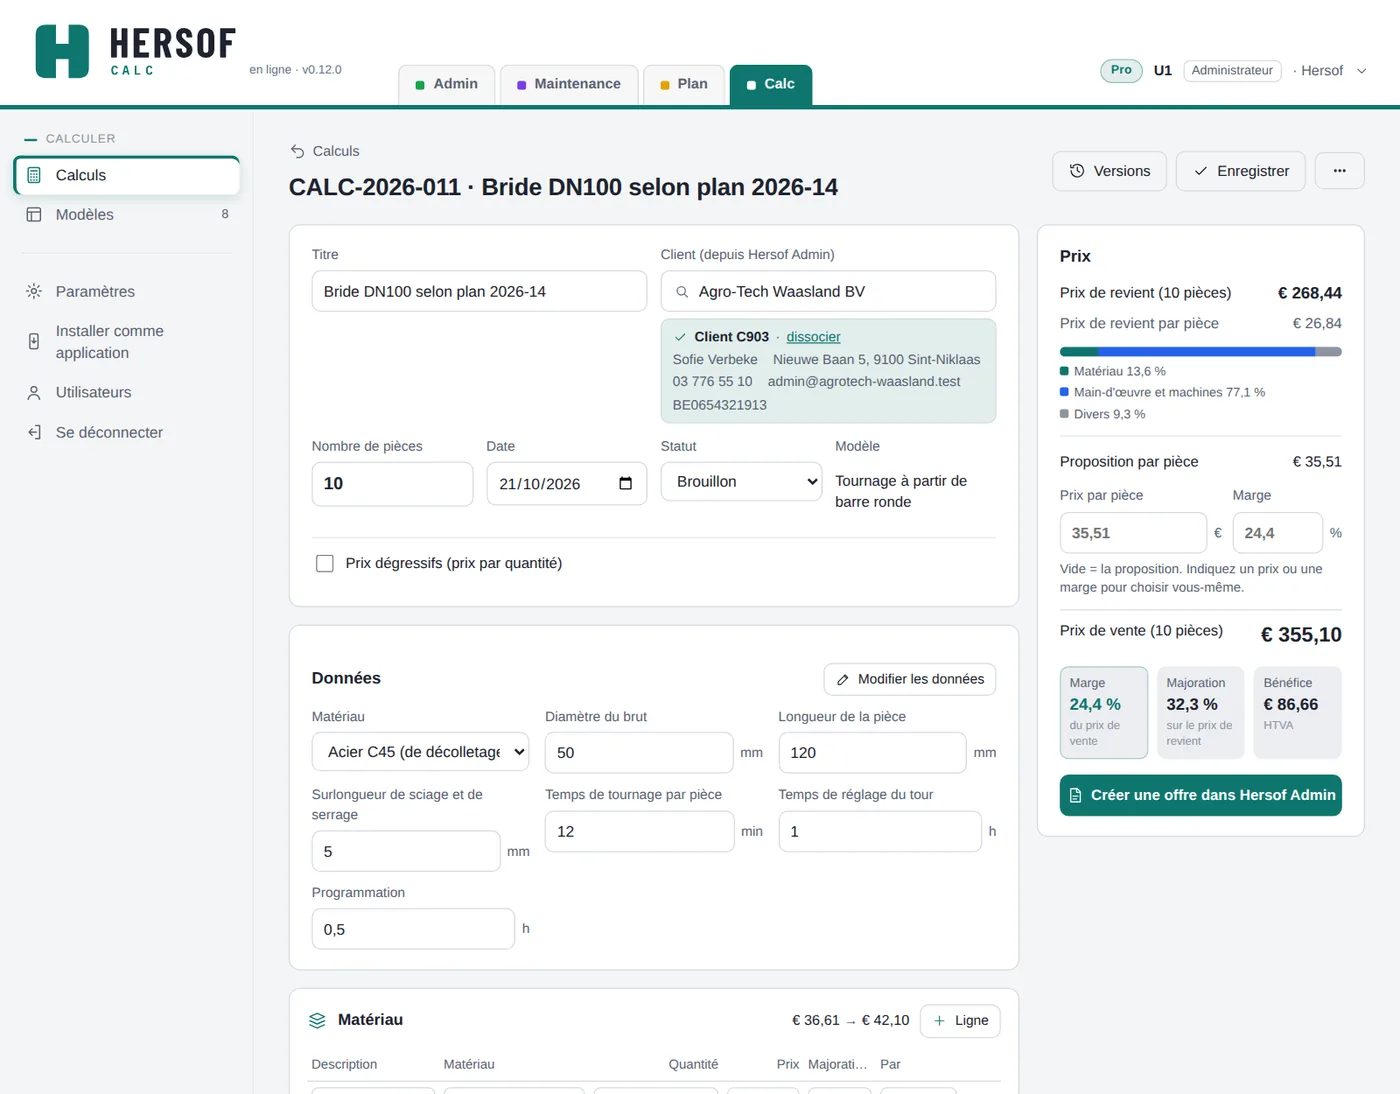The width and height of the screenshot is (1400, 1094).
Task: Expand the Matériau Acier C45 dropdown
Action: (x=420, y=752)
